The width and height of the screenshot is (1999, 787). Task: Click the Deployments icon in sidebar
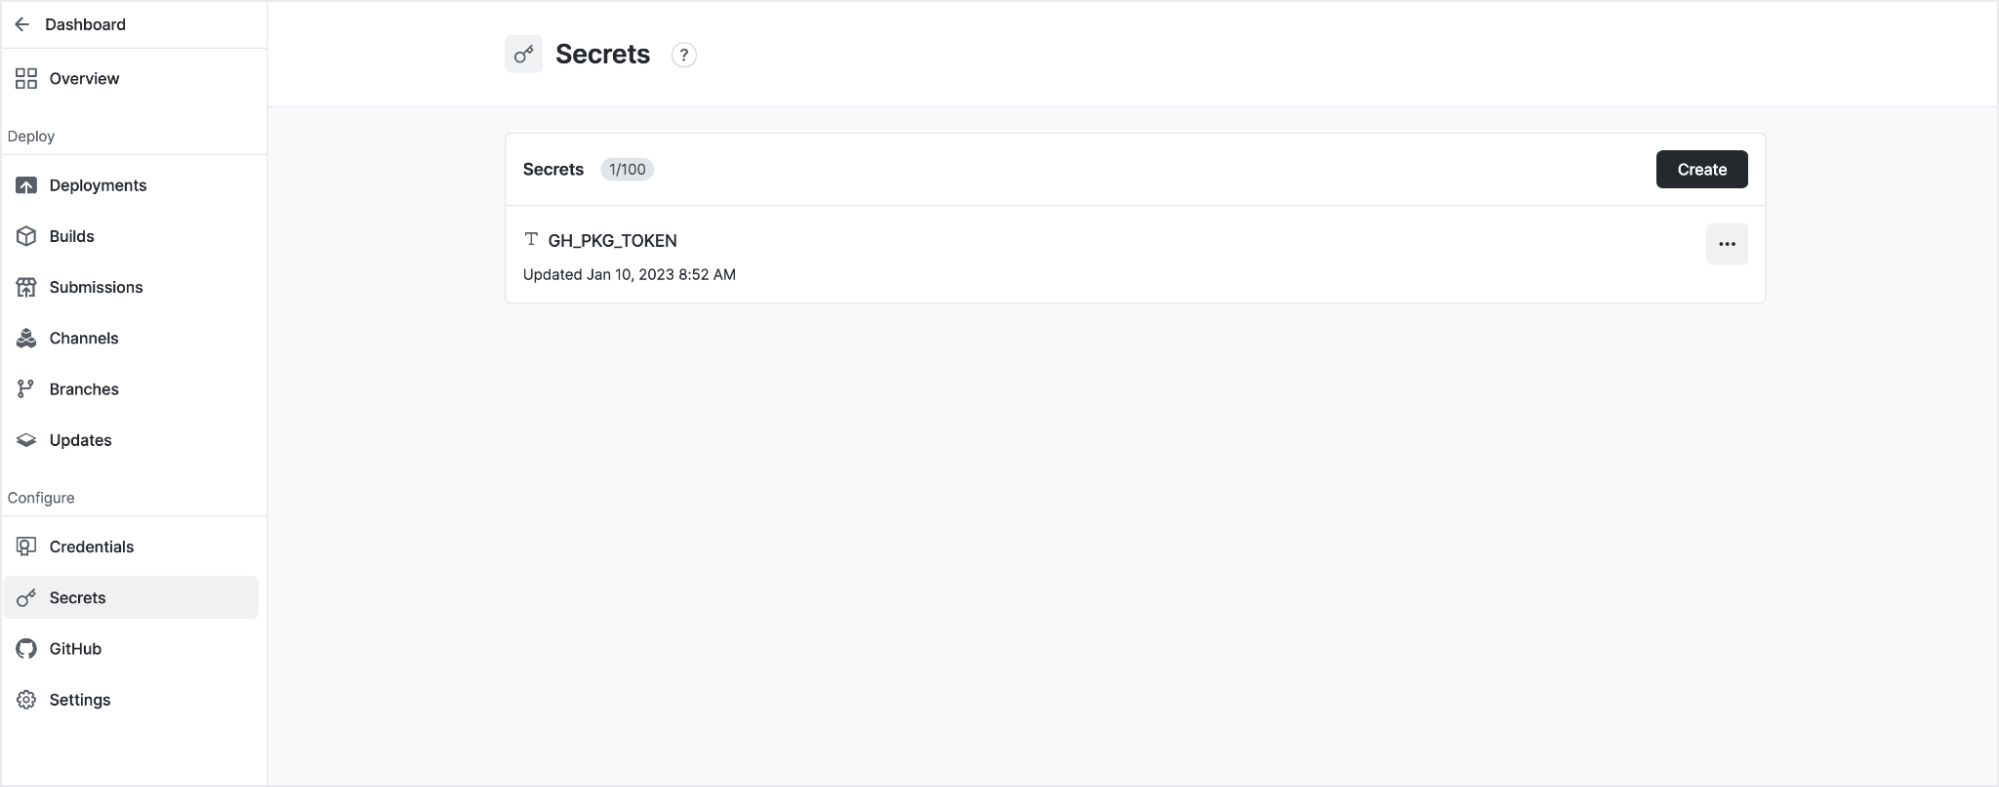[26, 185]
